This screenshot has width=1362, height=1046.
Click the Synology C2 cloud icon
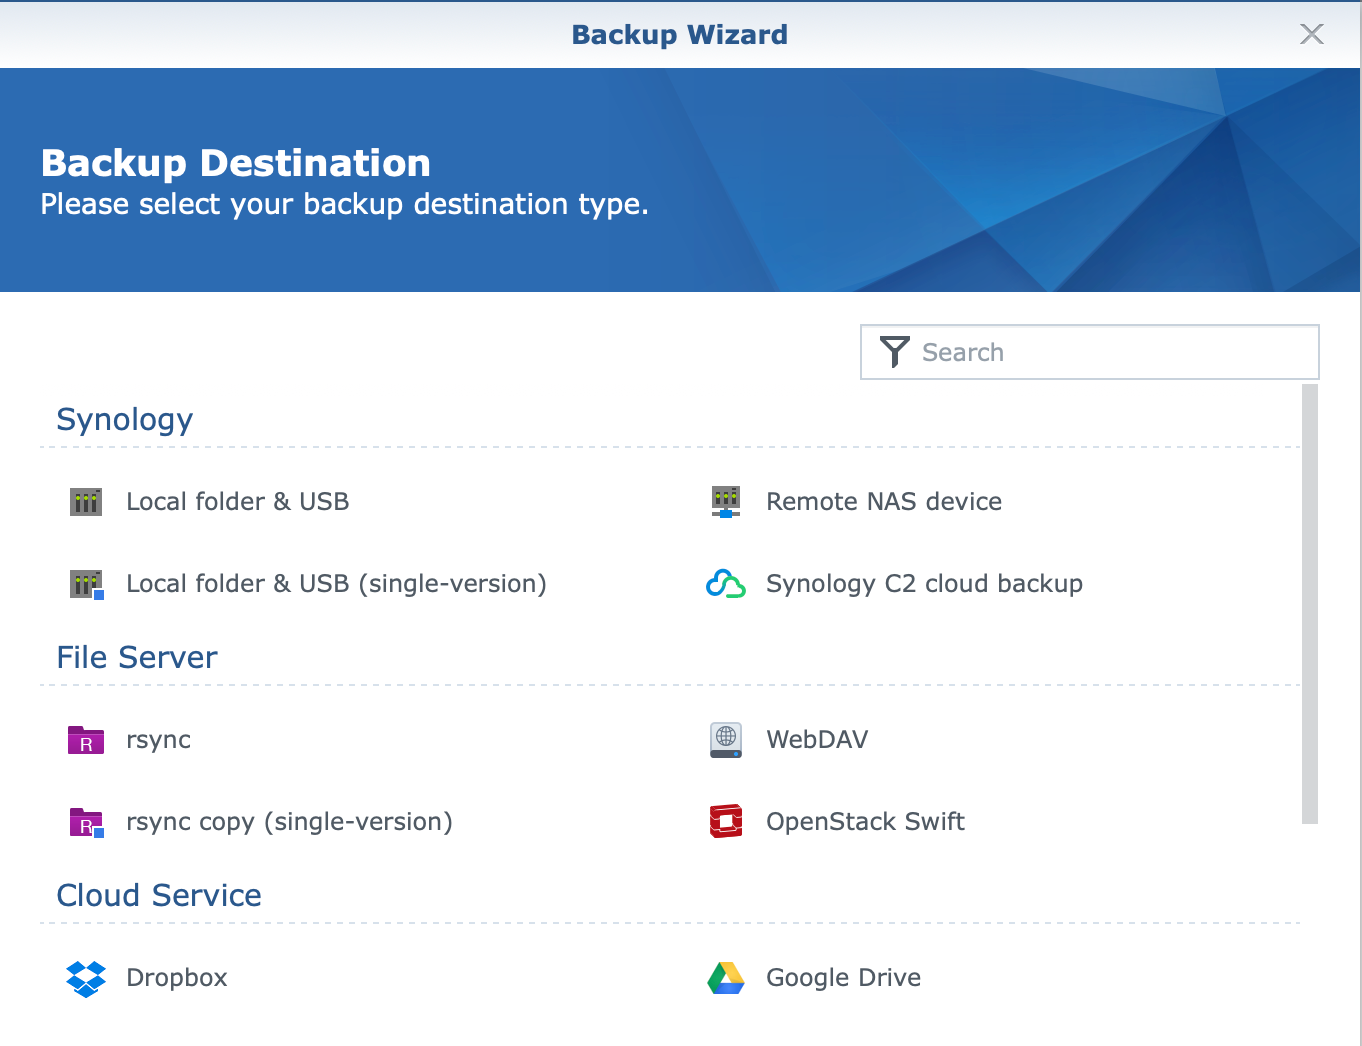pos(726,584)
